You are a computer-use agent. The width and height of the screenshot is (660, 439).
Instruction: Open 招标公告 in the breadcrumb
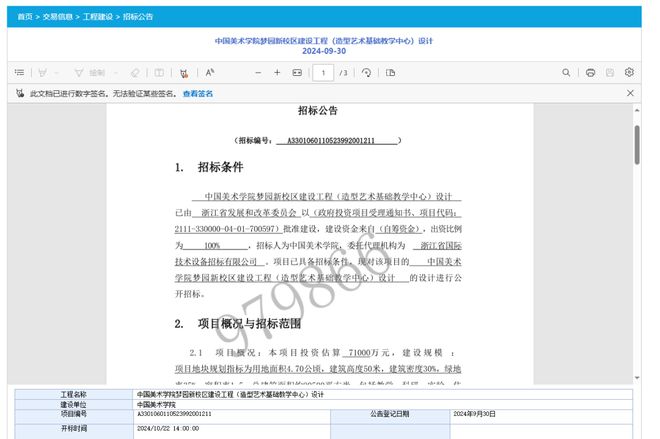coord(138,17)
